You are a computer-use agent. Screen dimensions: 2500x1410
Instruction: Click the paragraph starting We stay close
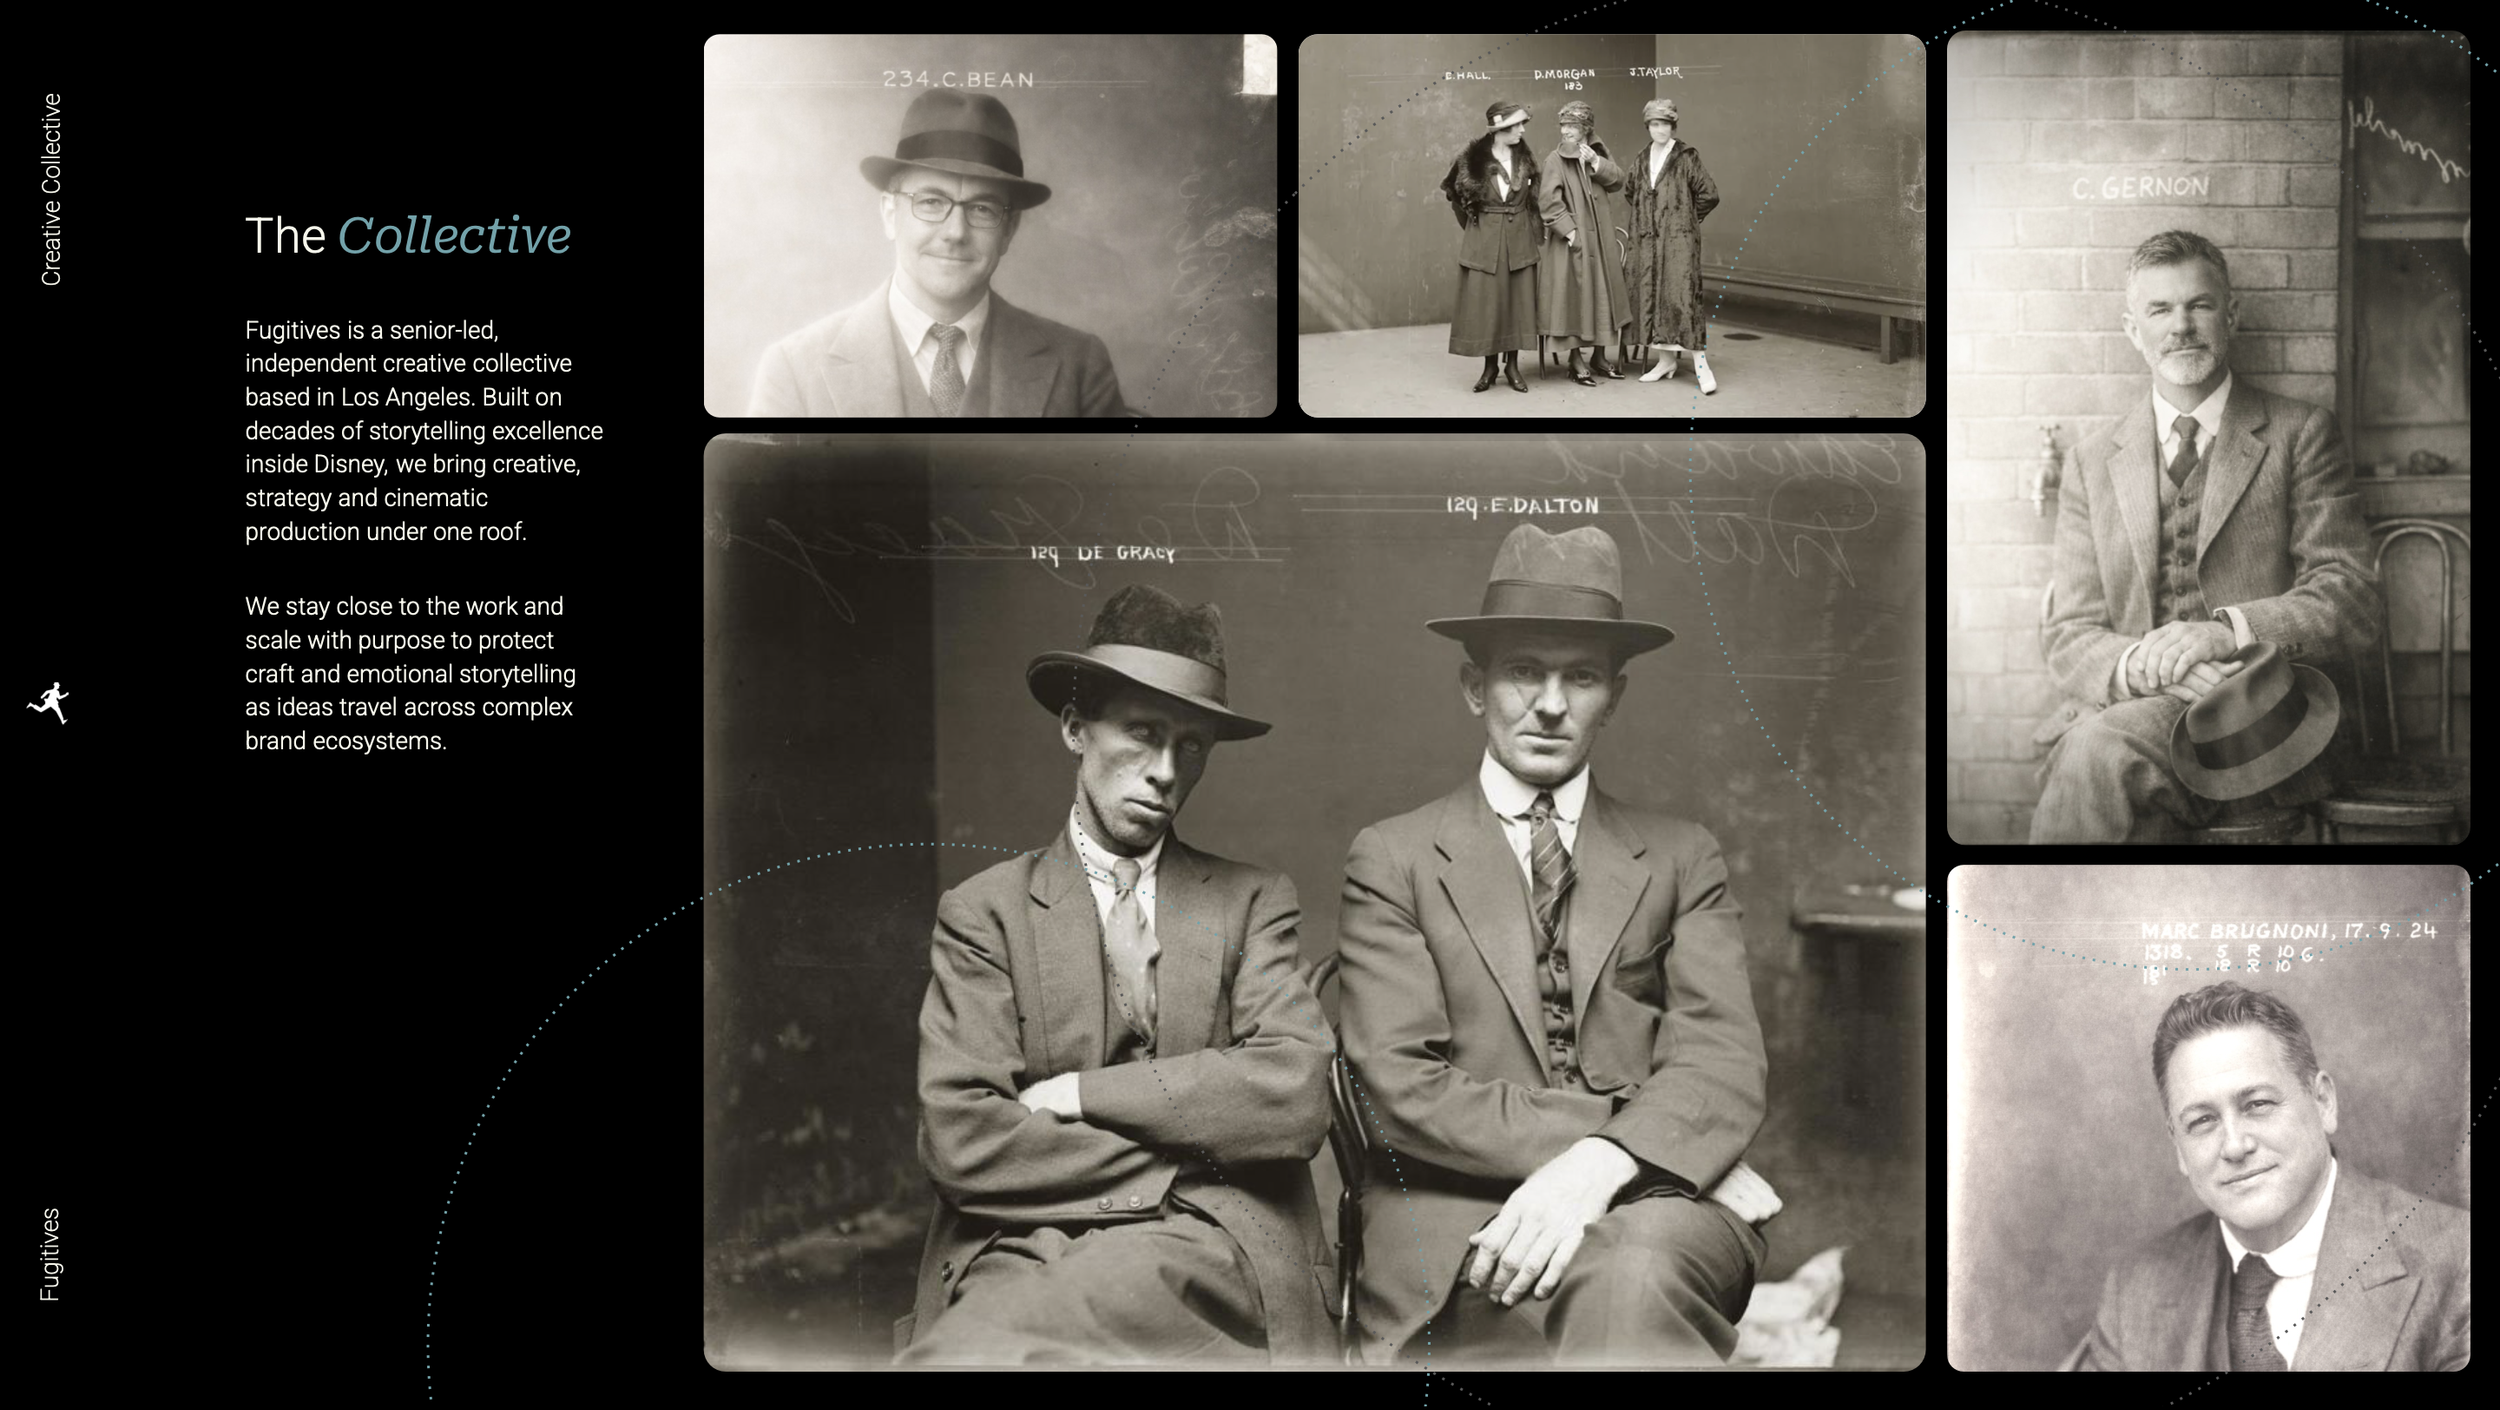[410, 673]
